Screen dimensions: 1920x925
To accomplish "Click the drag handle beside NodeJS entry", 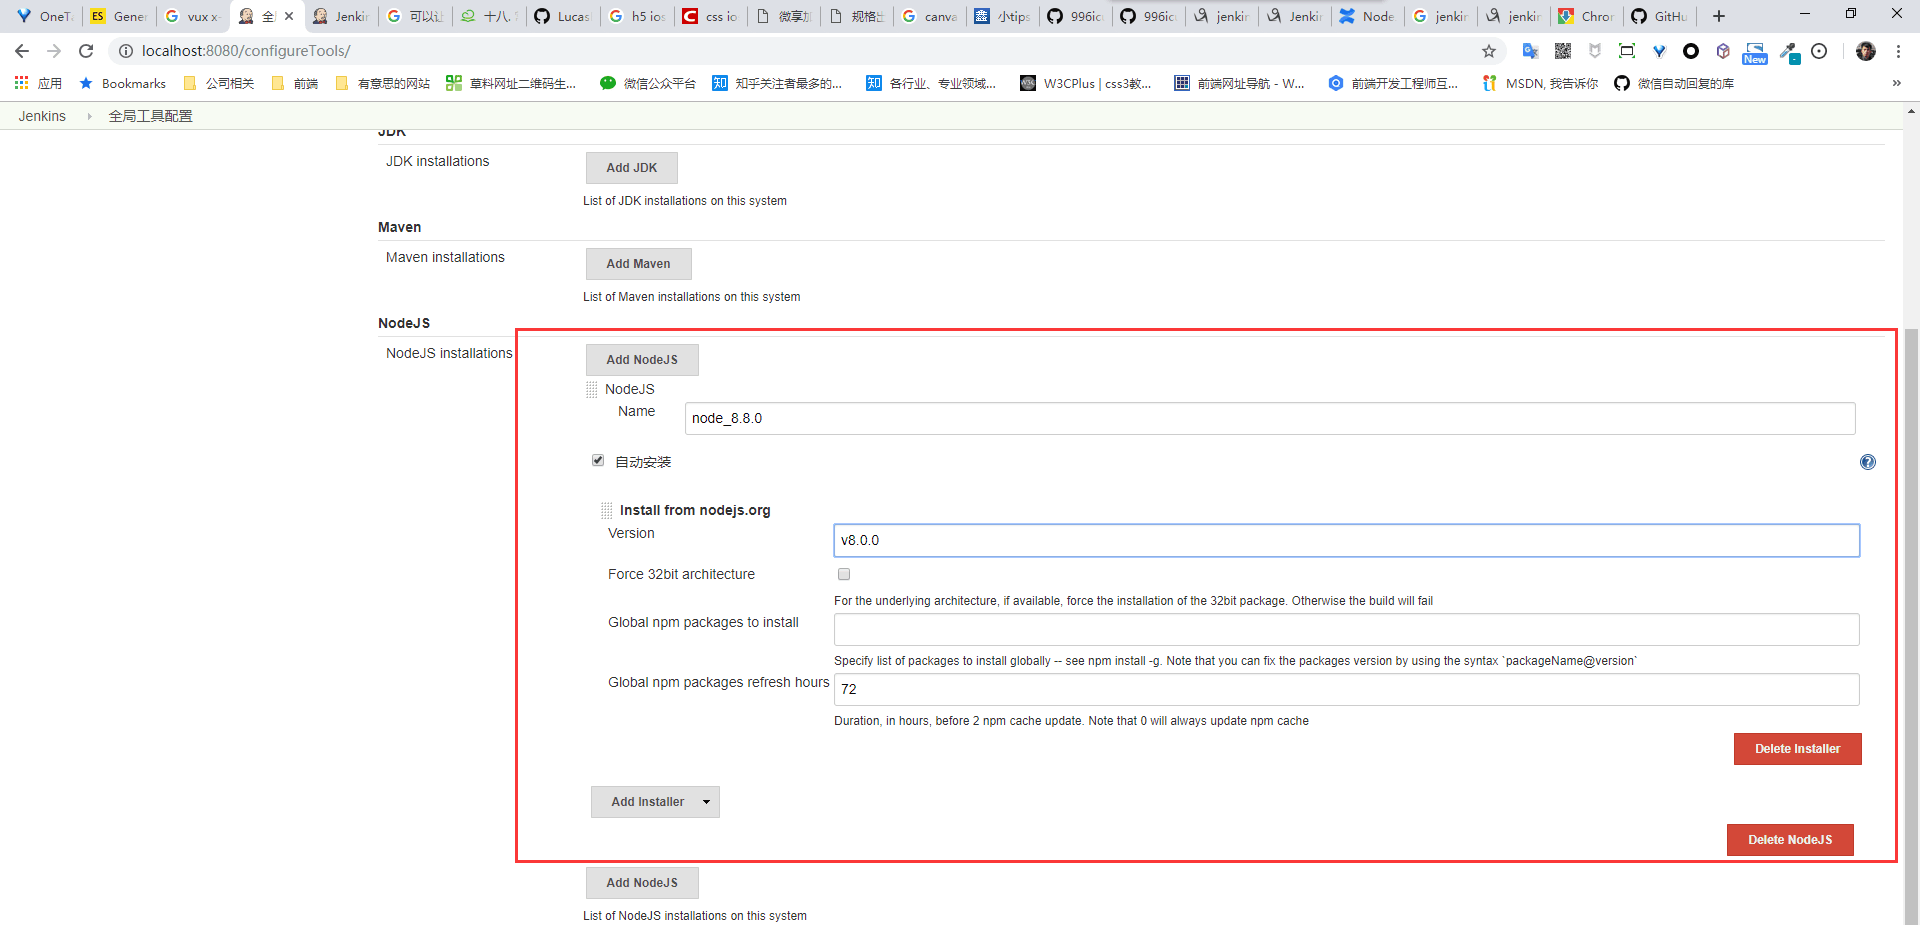I will point(592,389).
